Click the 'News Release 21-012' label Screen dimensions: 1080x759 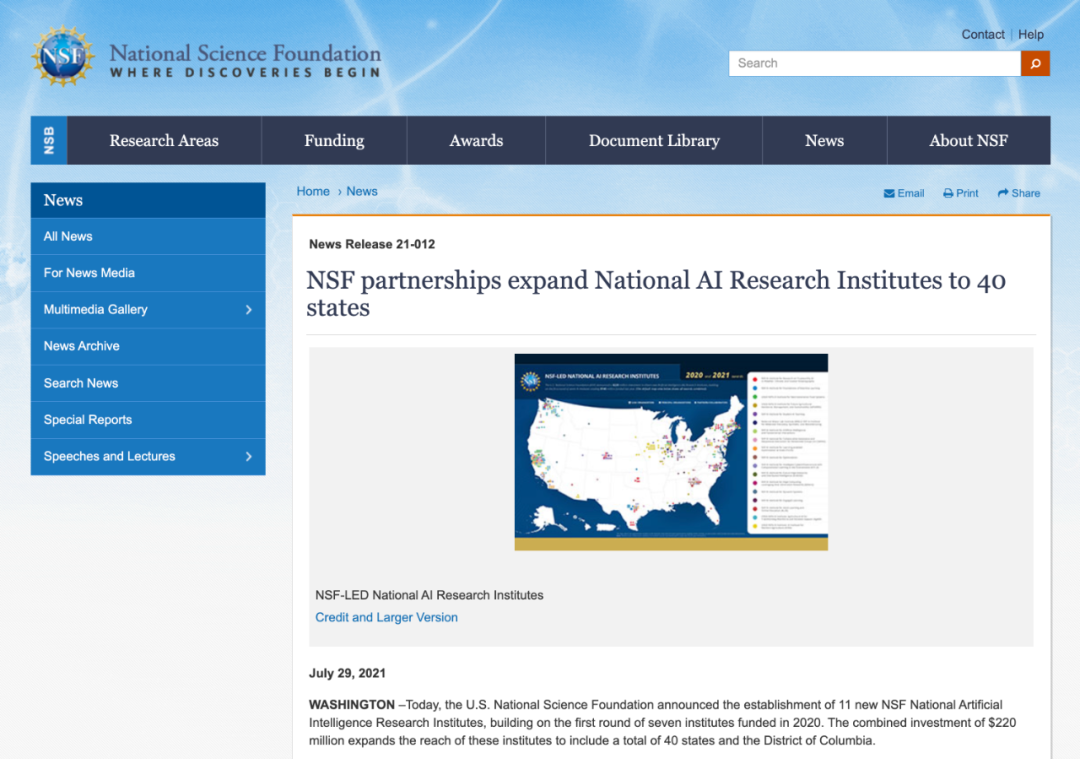pos(372,245)
